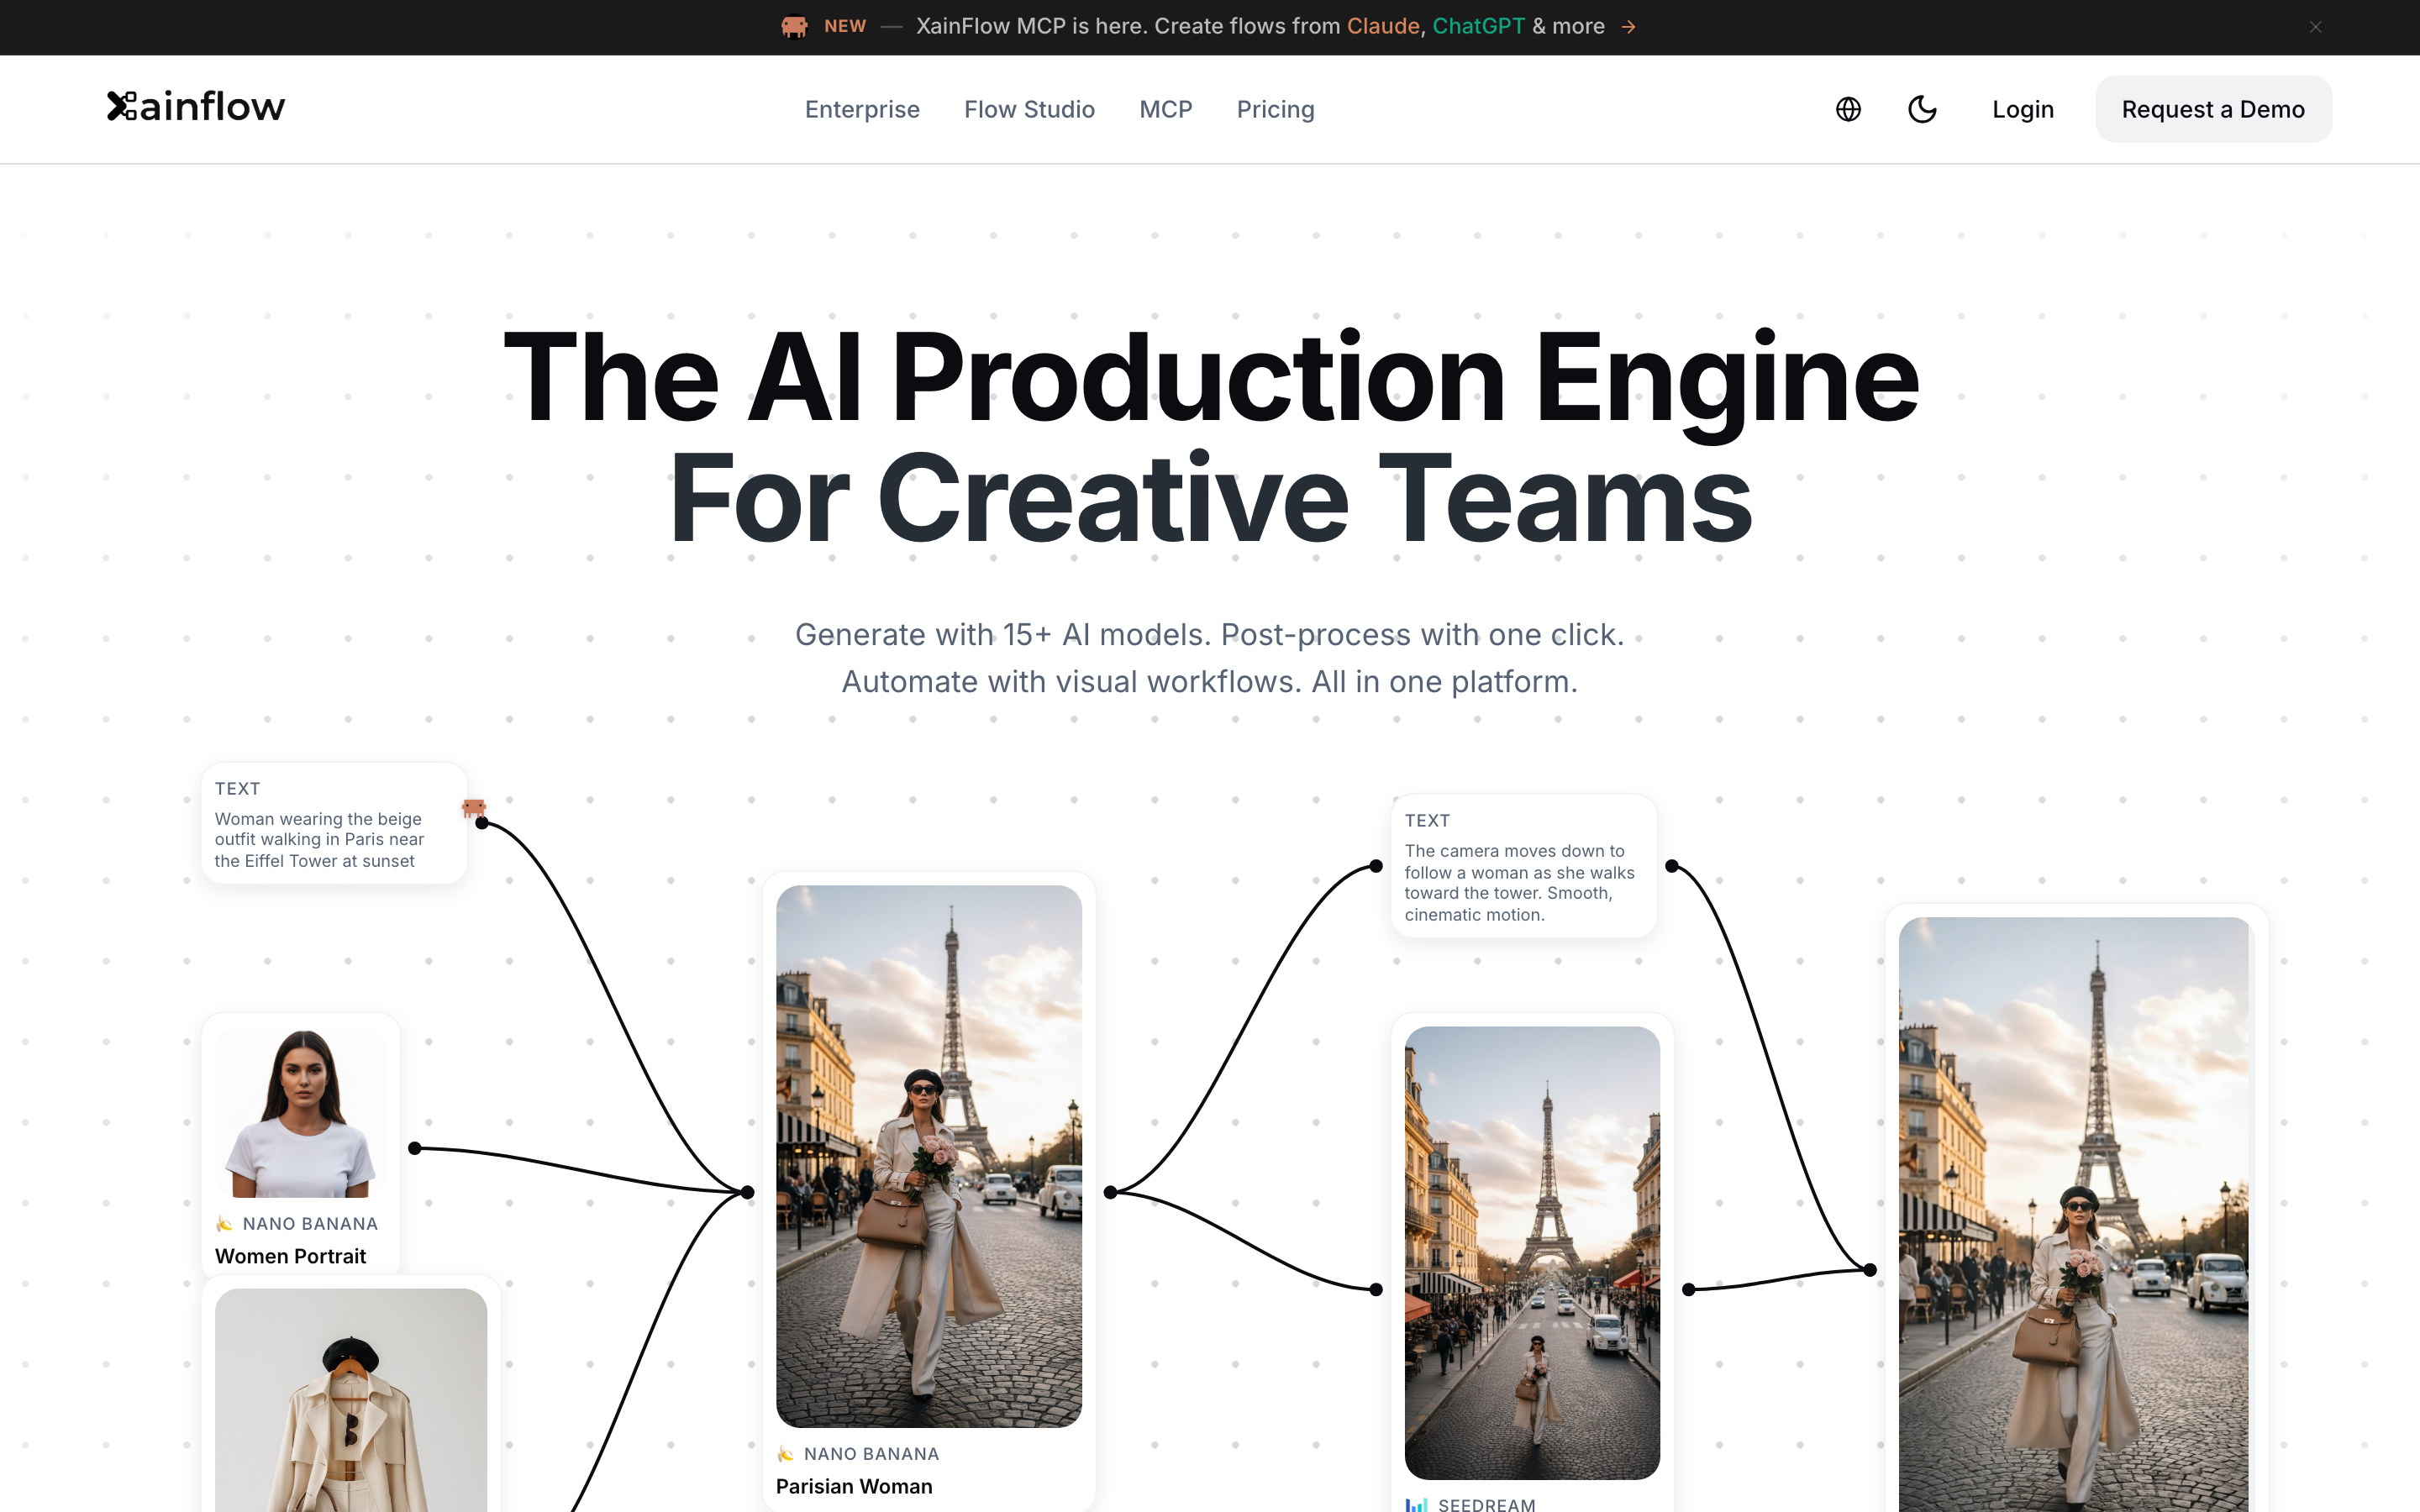Select the Women Portrait thumbnail
The image size is (2420, 1512).
click(x=301, y=1112)
